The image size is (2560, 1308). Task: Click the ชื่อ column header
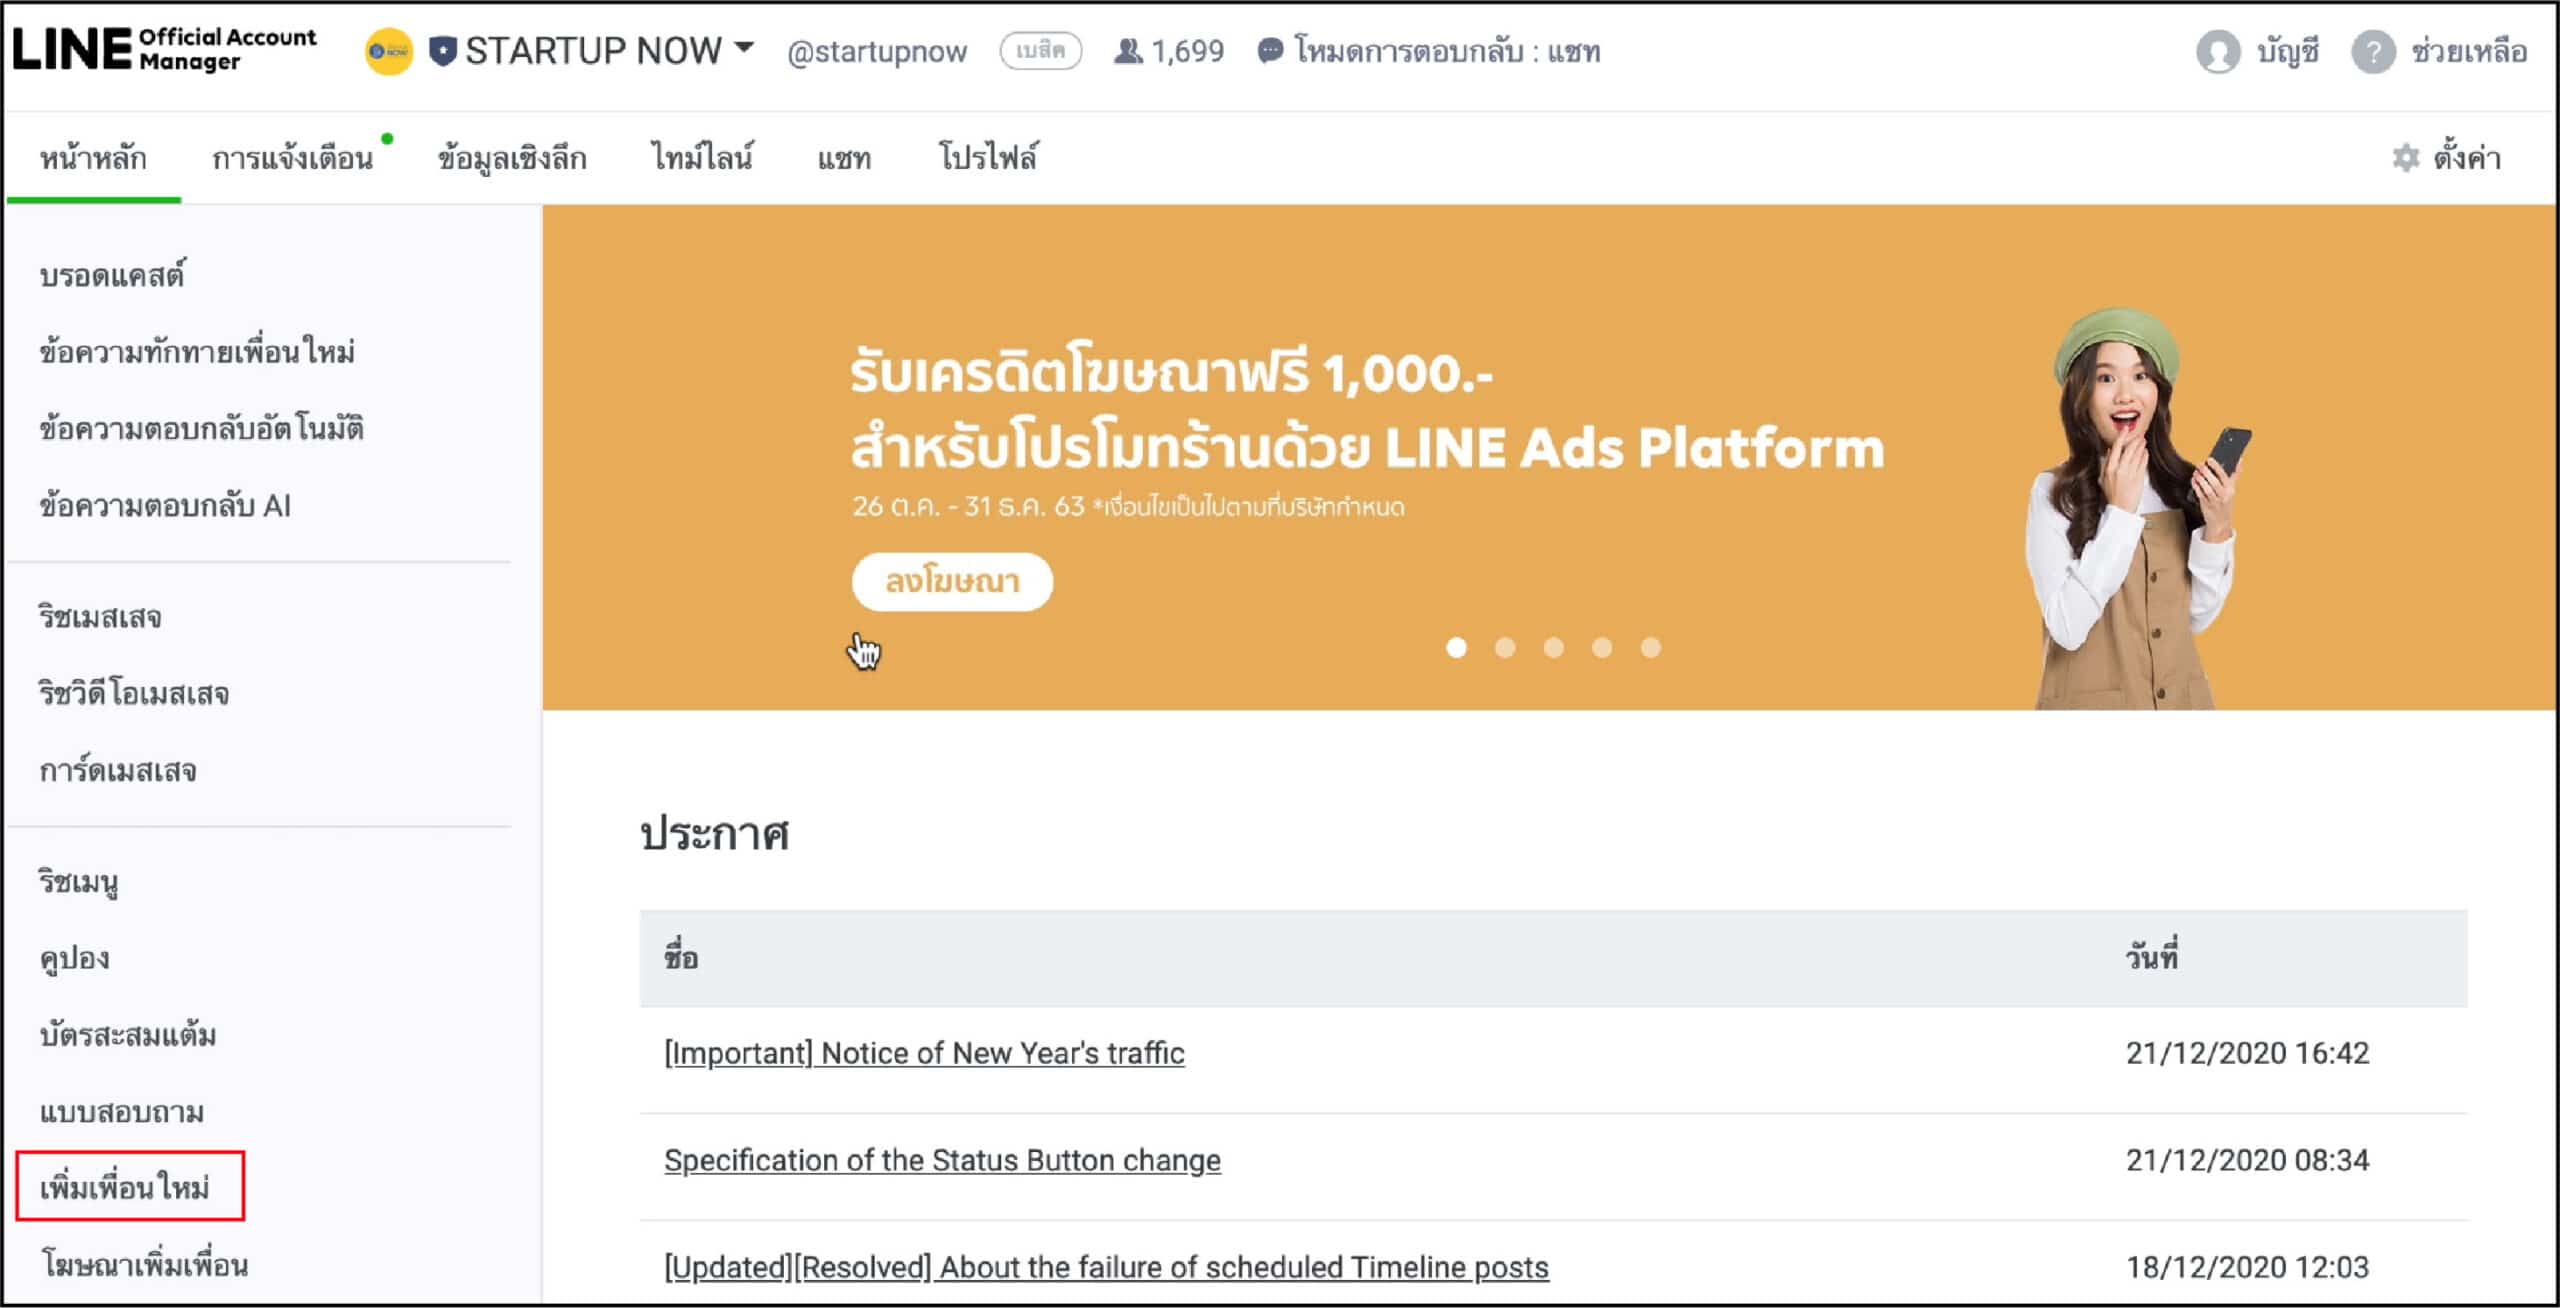[x=681, y=957]
